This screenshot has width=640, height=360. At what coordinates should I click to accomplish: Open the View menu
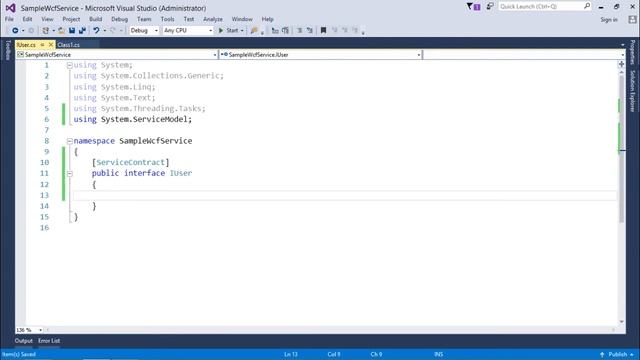point(47,19)
